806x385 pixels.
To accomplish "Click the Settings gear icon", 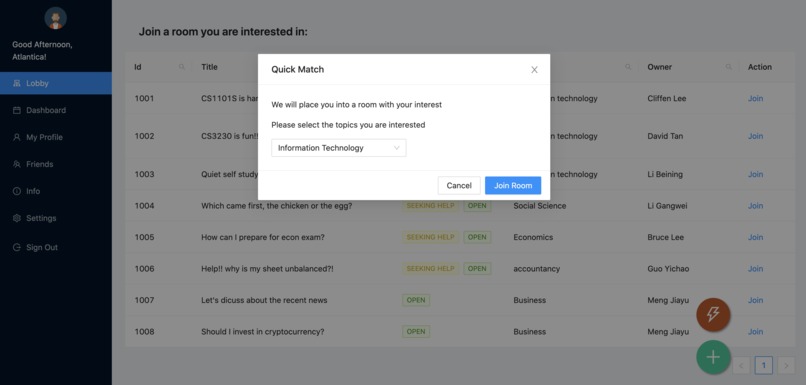I will pyautogui.click(x=16, y=218).
